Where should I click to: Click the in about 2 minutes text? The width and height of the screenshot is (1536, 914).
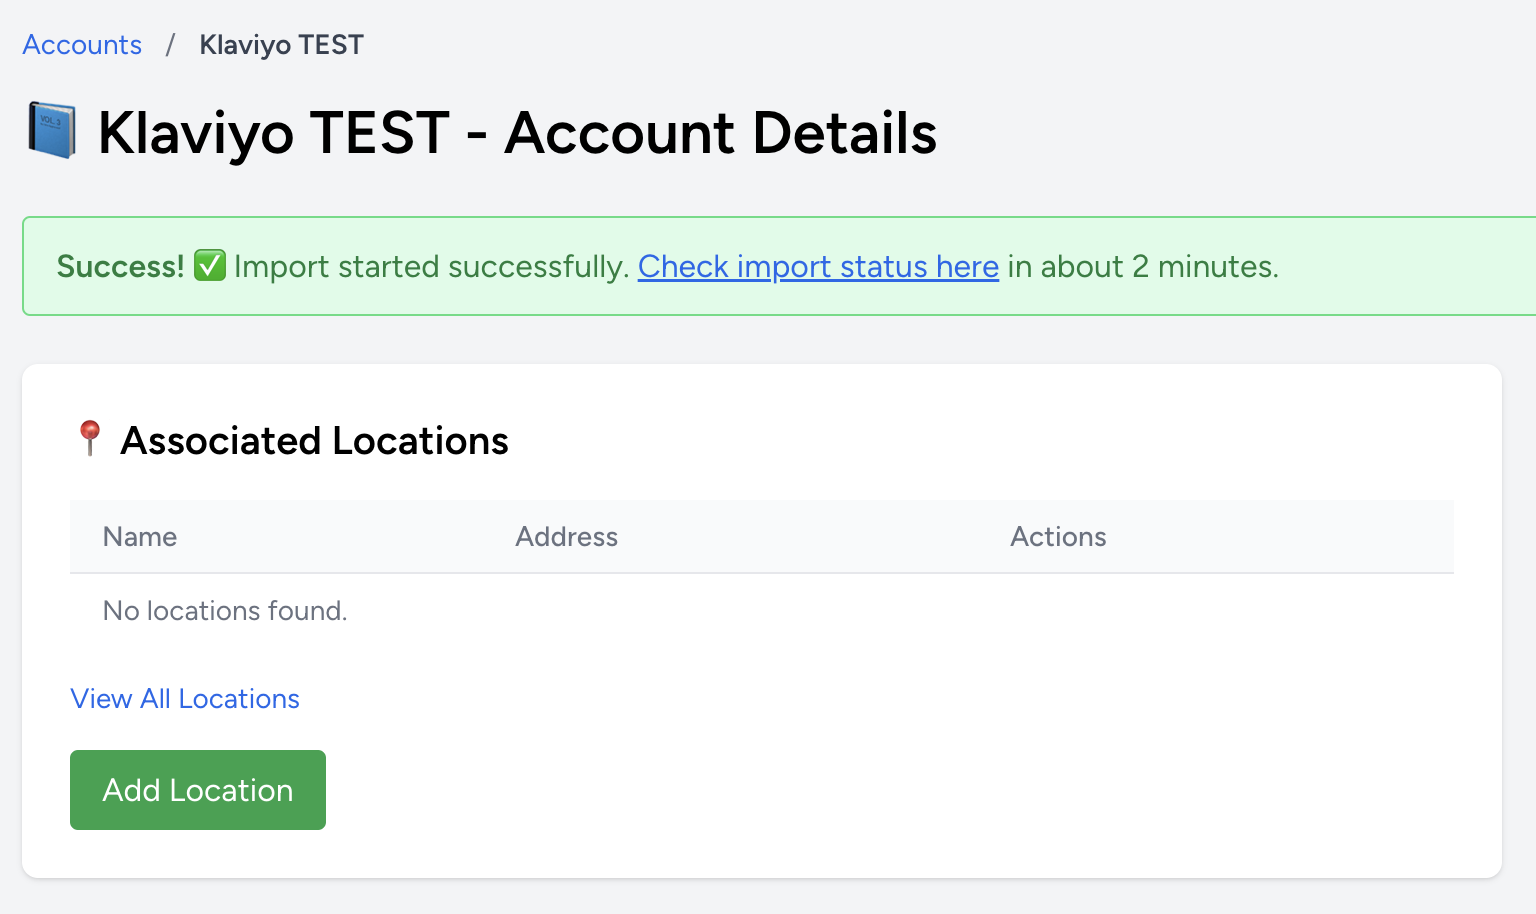click(x=1142, y=267)
